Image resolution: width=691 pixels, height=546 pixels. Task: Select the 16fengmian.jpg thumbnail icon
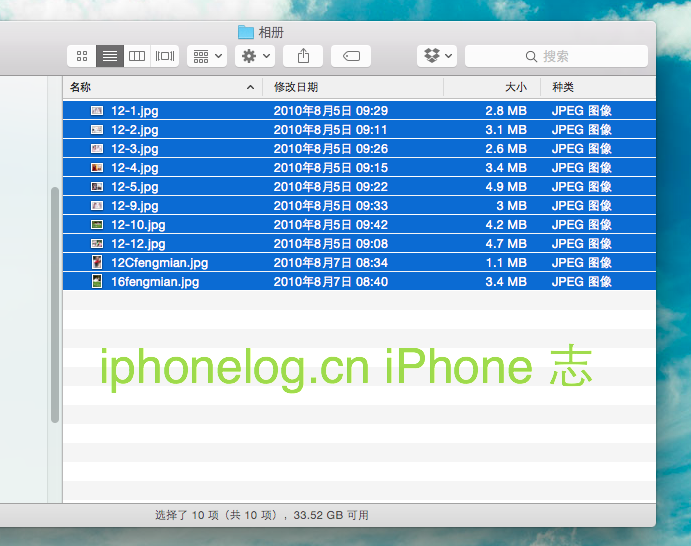tap(97, 281)
